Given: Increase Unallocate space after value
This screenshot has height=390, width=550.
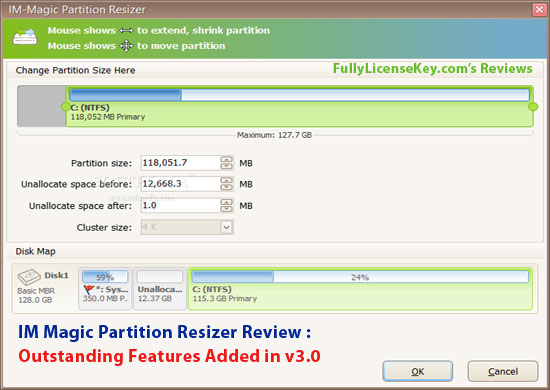Looking at the screenshot, I should point(227,202).
